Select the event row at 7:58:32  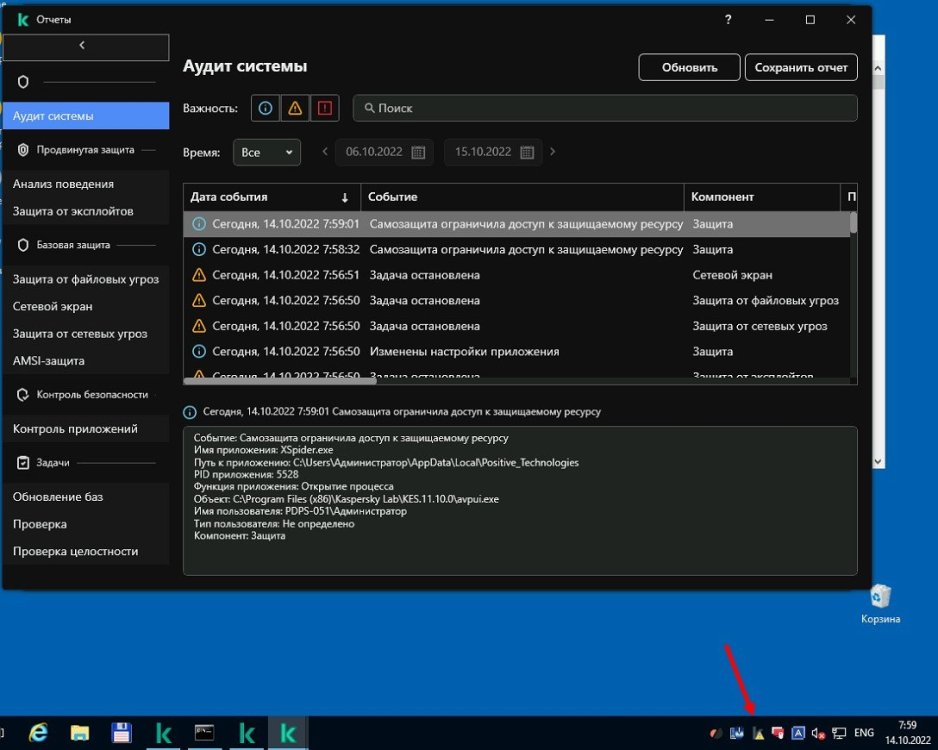pos(517,249)
